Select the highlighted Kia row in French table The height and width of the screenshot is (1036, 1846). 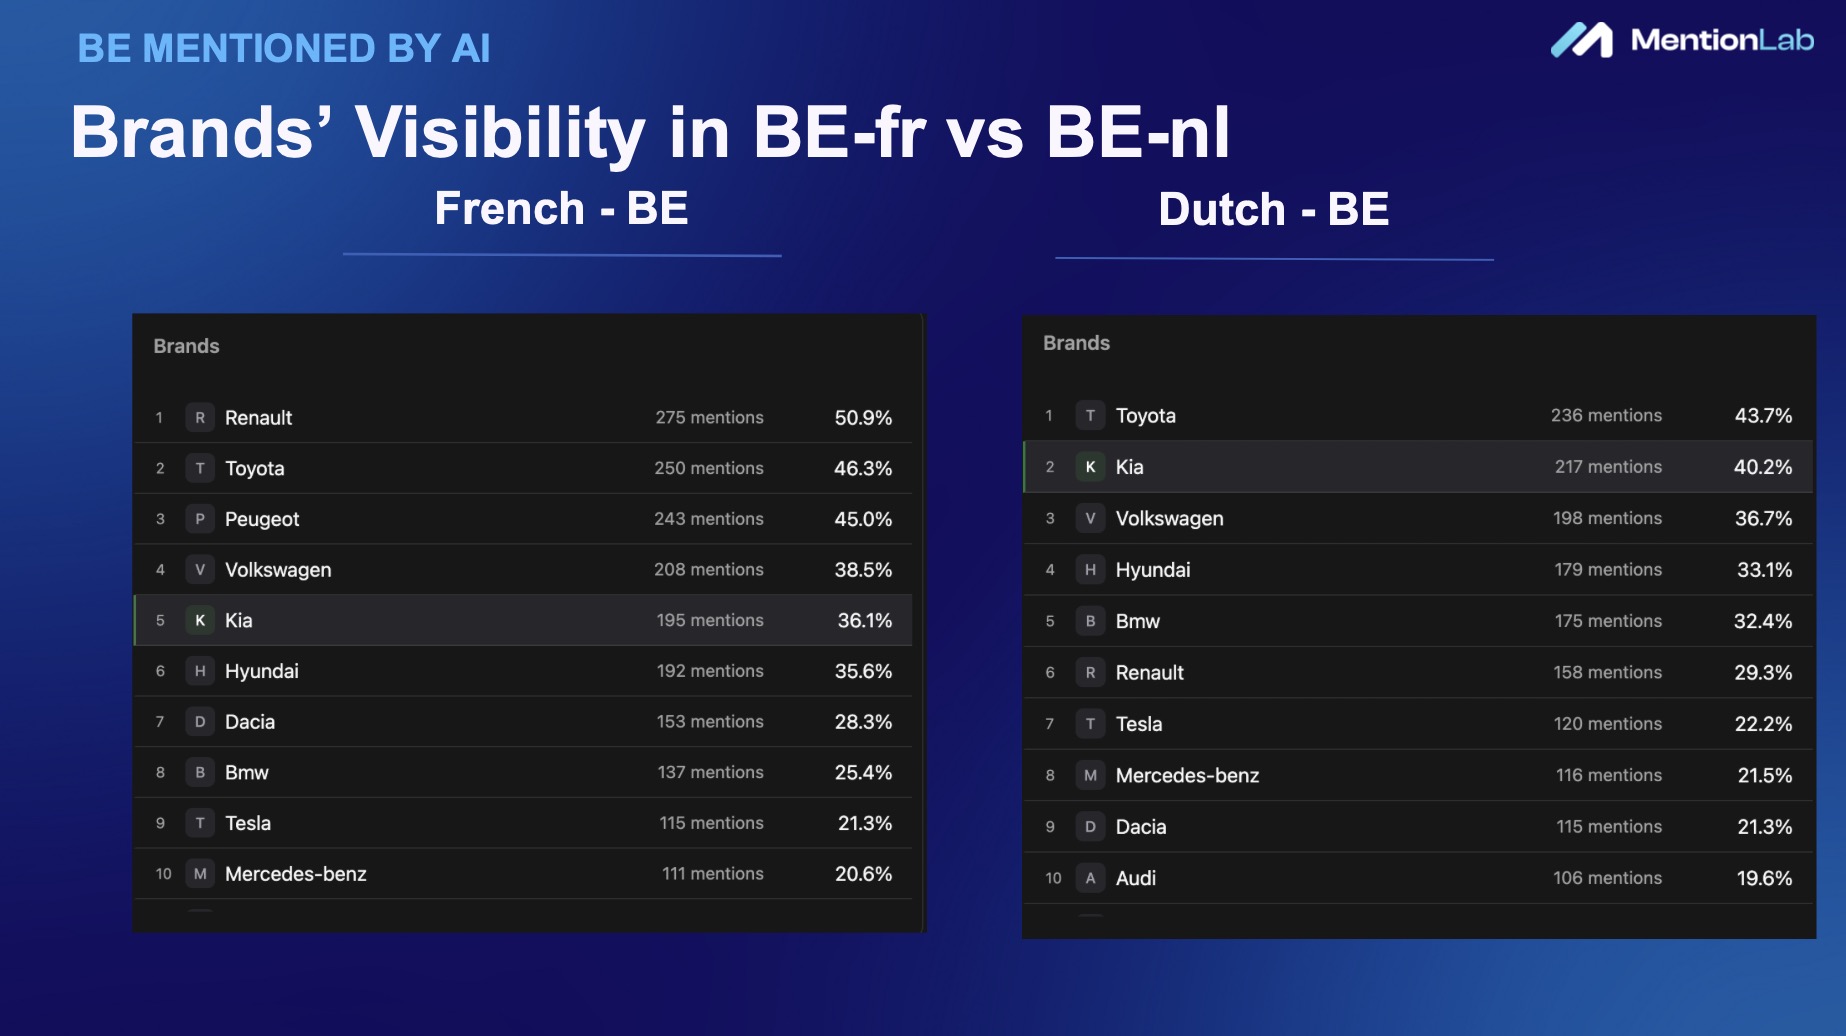(x=523, y=620)
